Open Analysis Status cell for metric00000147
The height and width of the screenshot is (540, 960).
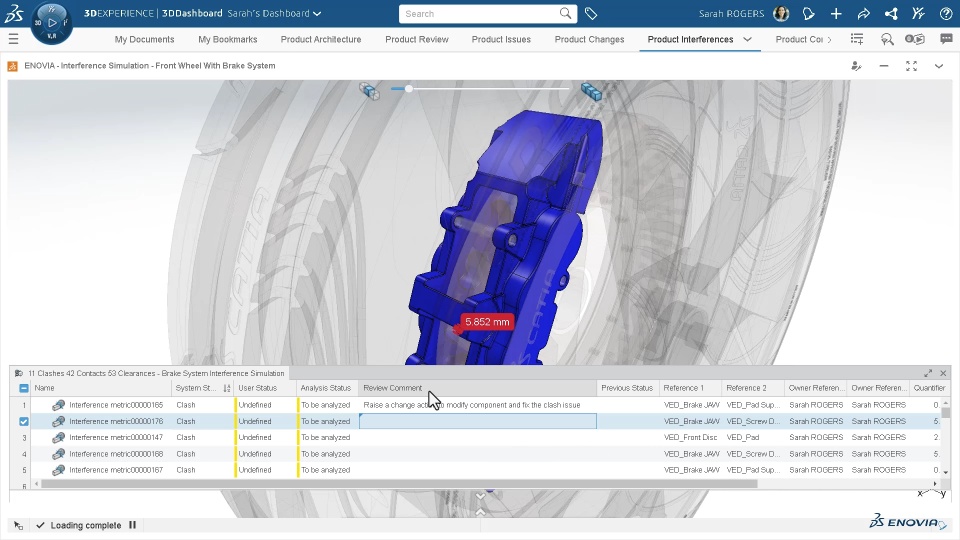326,438
